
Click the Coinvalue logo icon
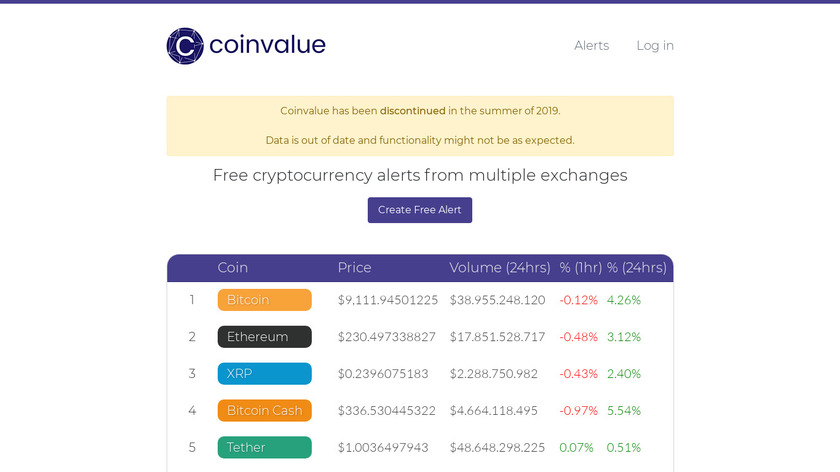[185, 46]
